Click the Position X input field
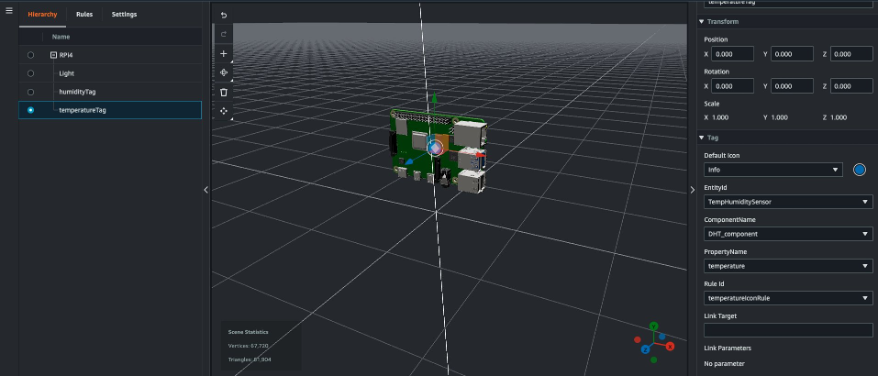This screenshot has height=377, width=879. click(733, 54)
